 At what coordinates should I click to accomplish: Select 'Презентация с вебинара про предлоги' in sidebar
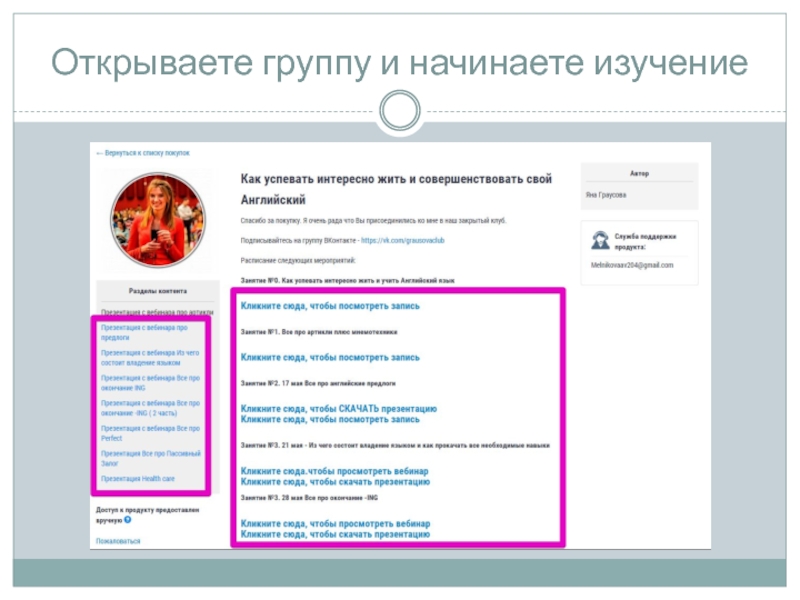coord(144,332)
